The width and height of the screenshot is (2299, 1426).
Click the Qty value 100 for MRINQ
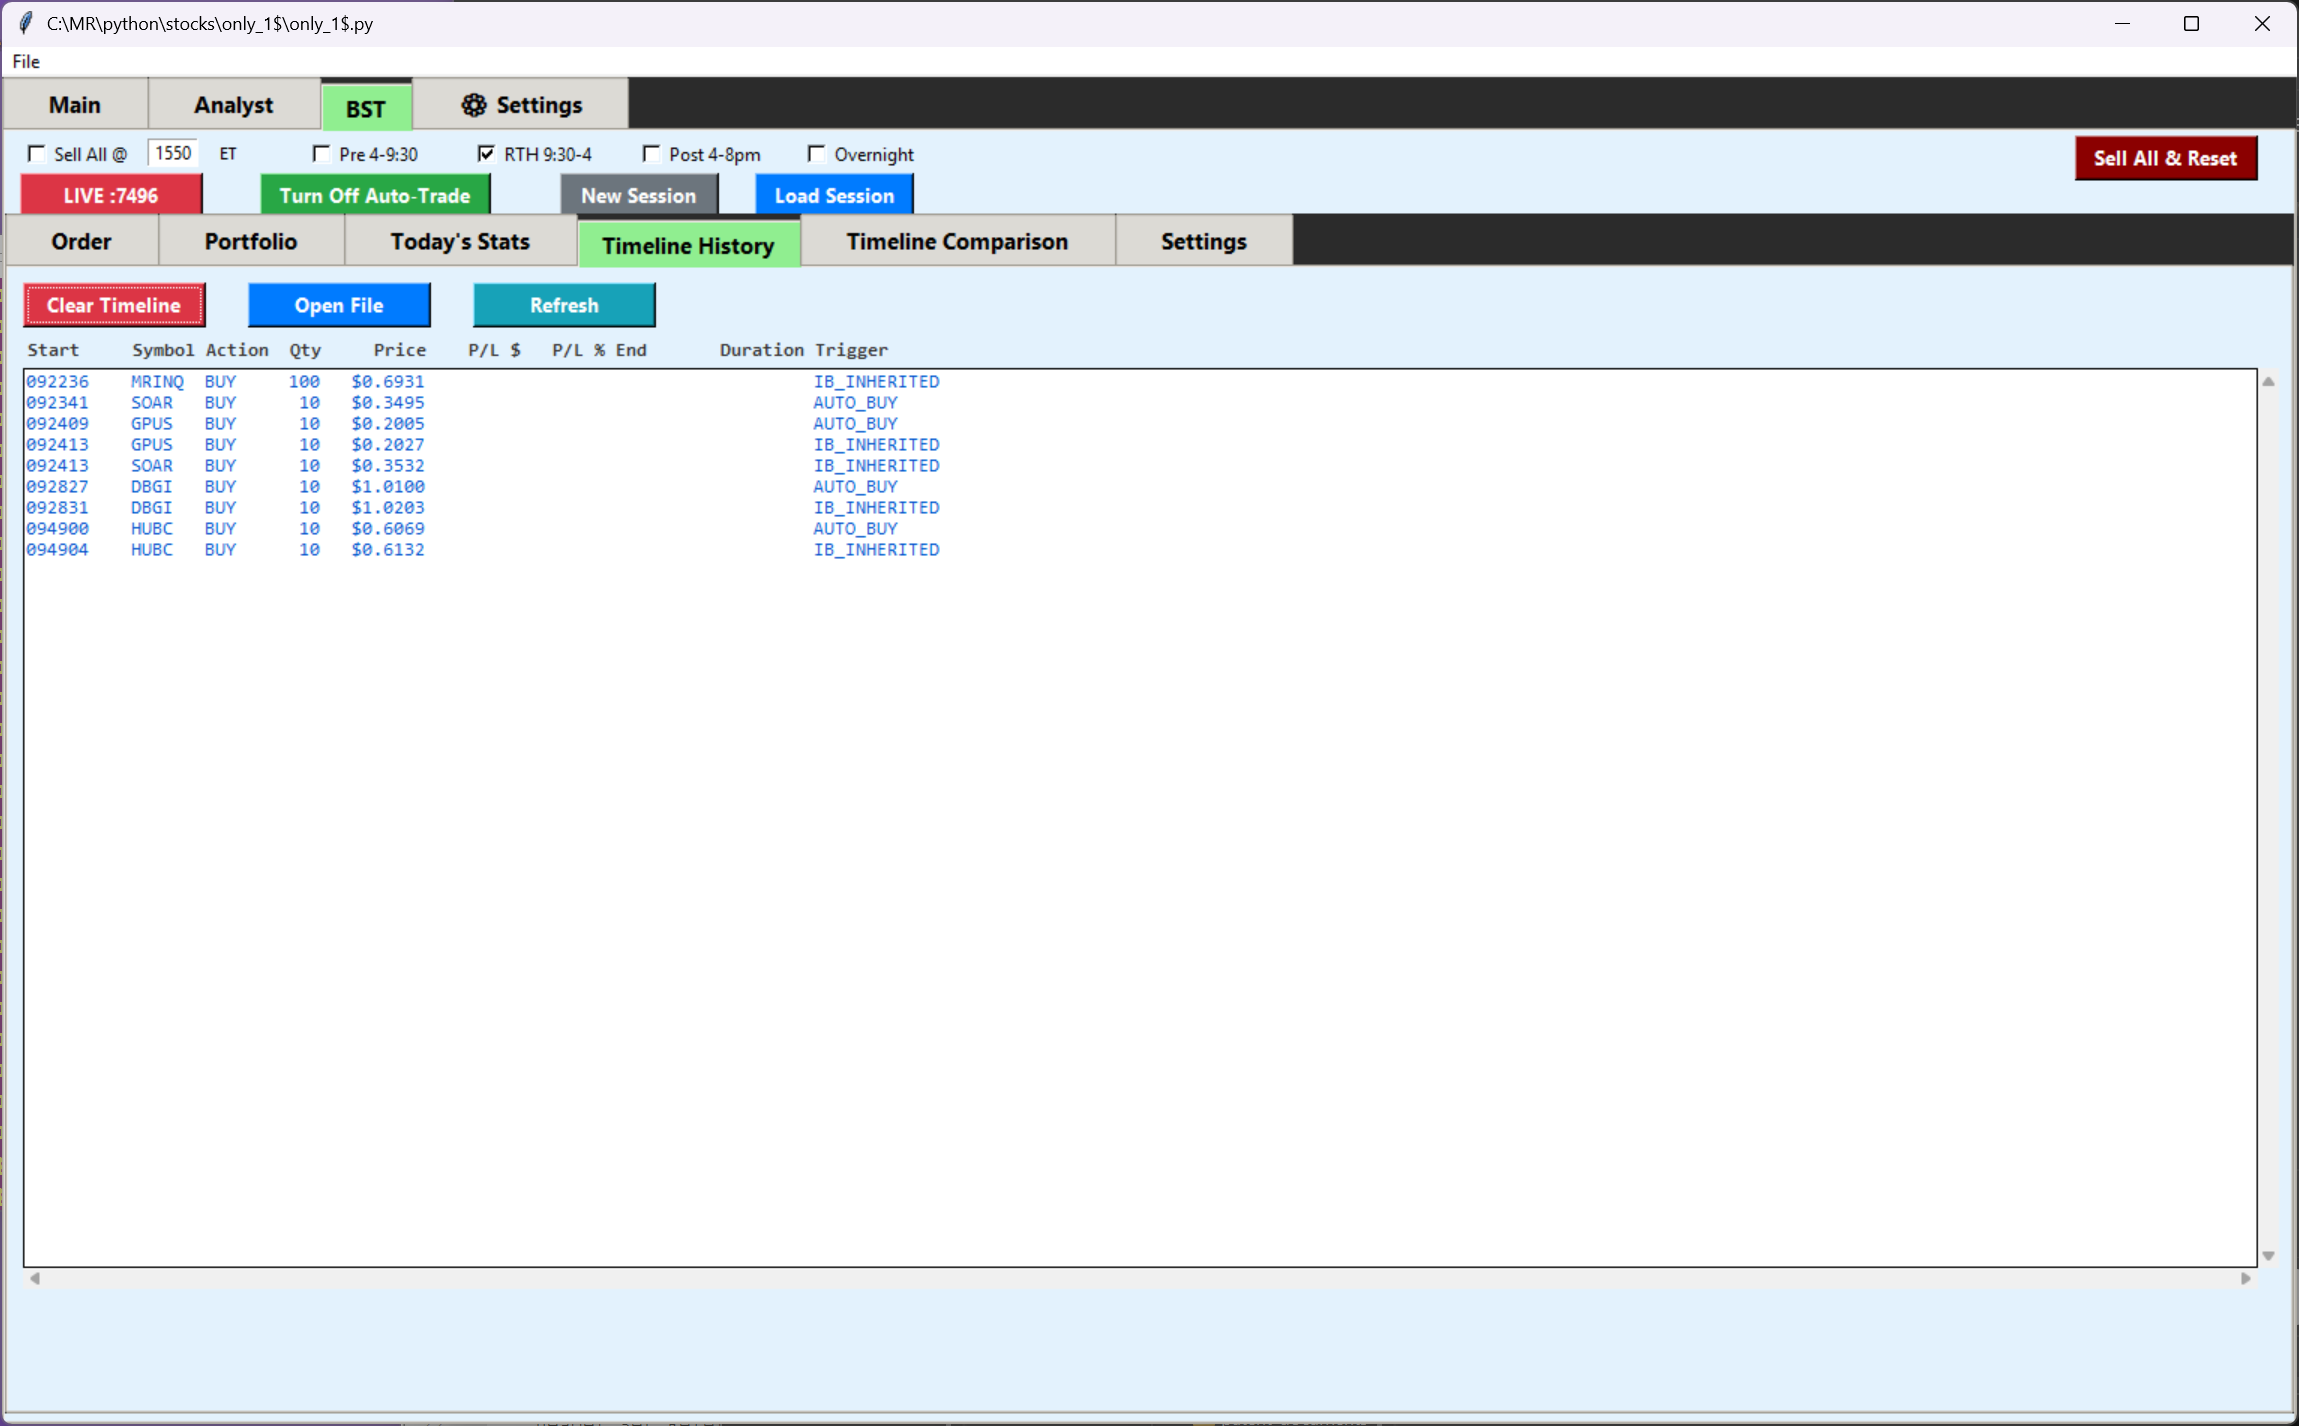[304, 382]
